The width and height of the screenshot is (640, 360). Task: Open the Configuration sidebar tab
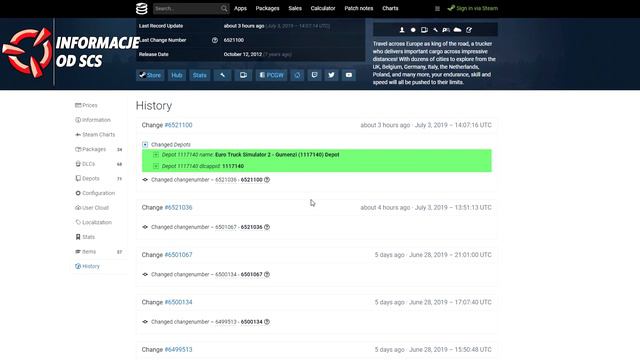95,193
